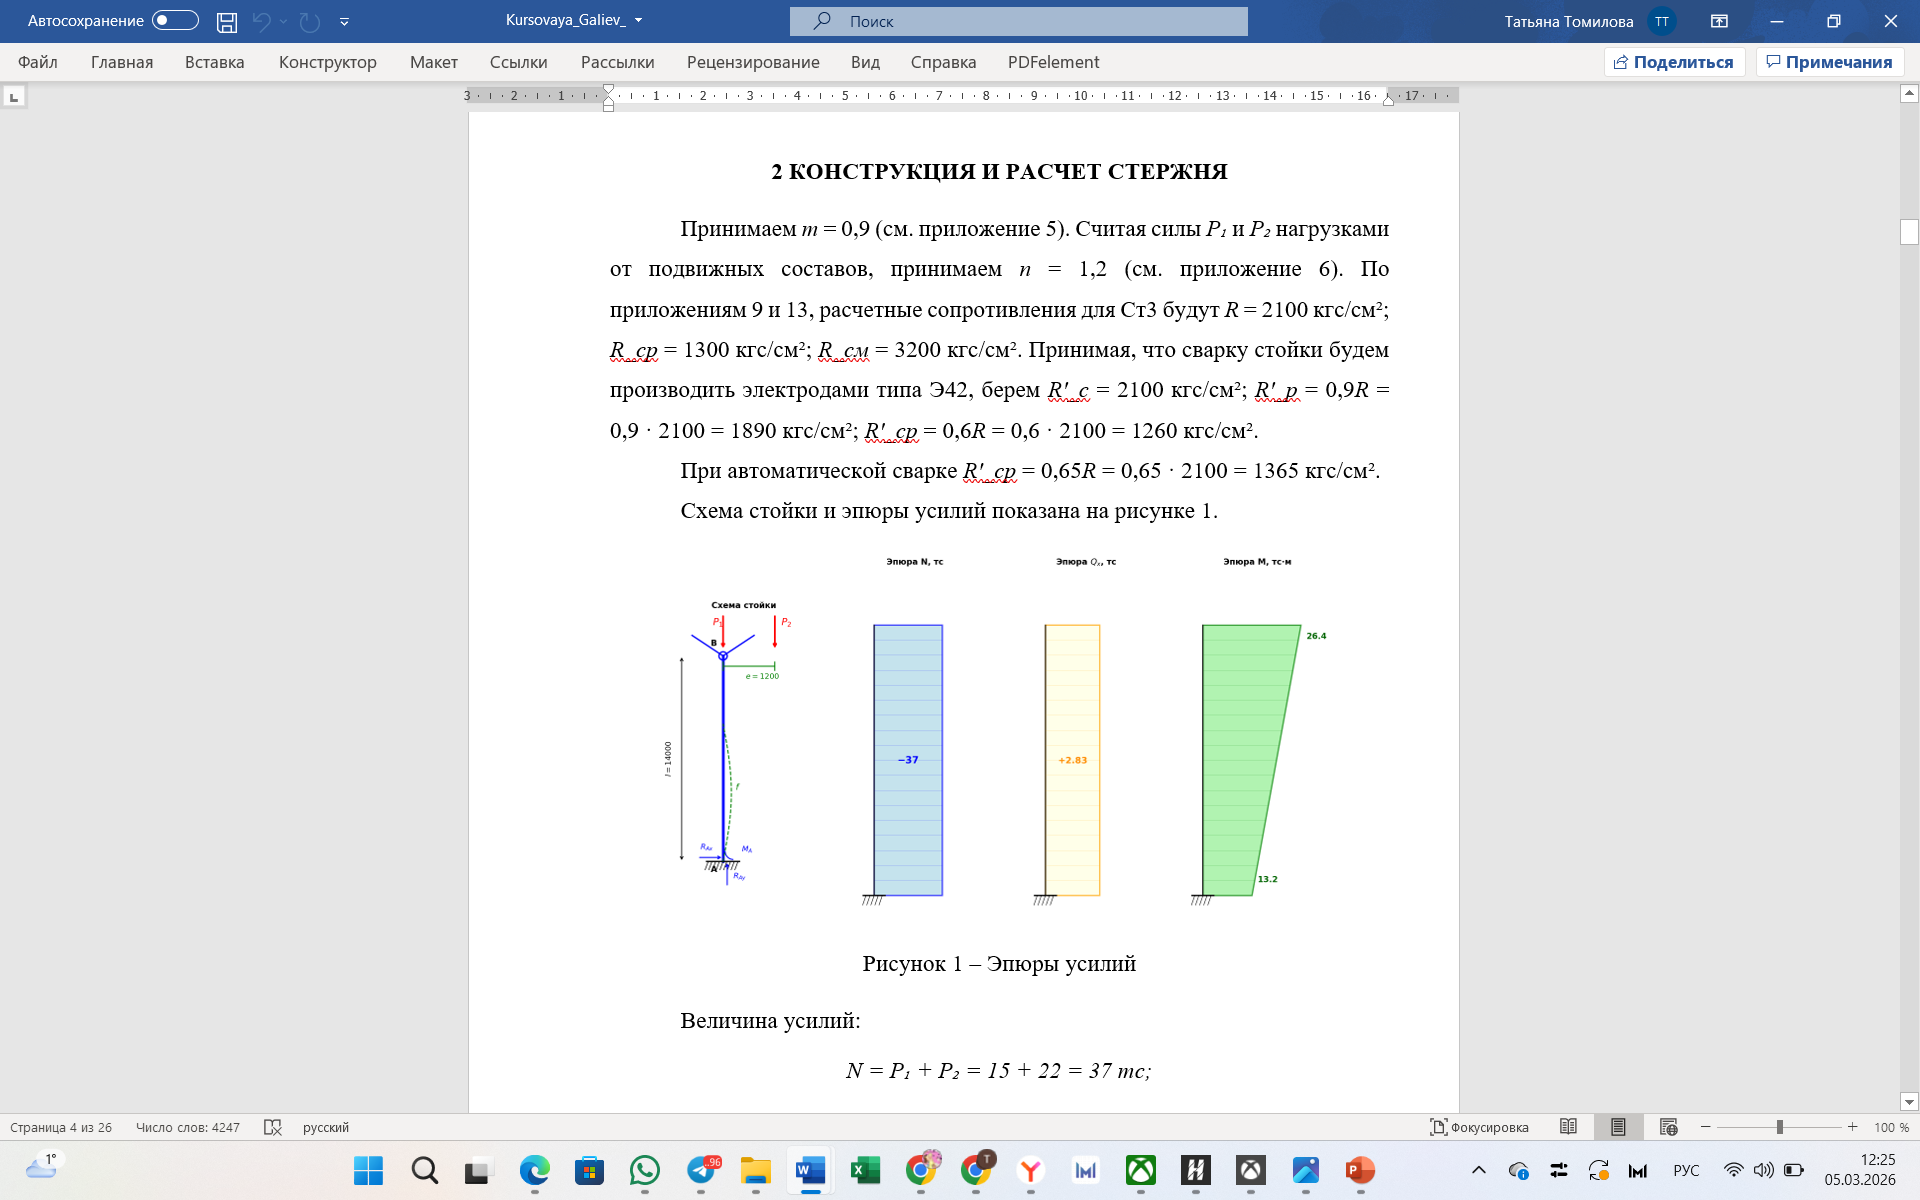Select the Print Layout view button

pyautogui.click(x=1618, y=1127)
